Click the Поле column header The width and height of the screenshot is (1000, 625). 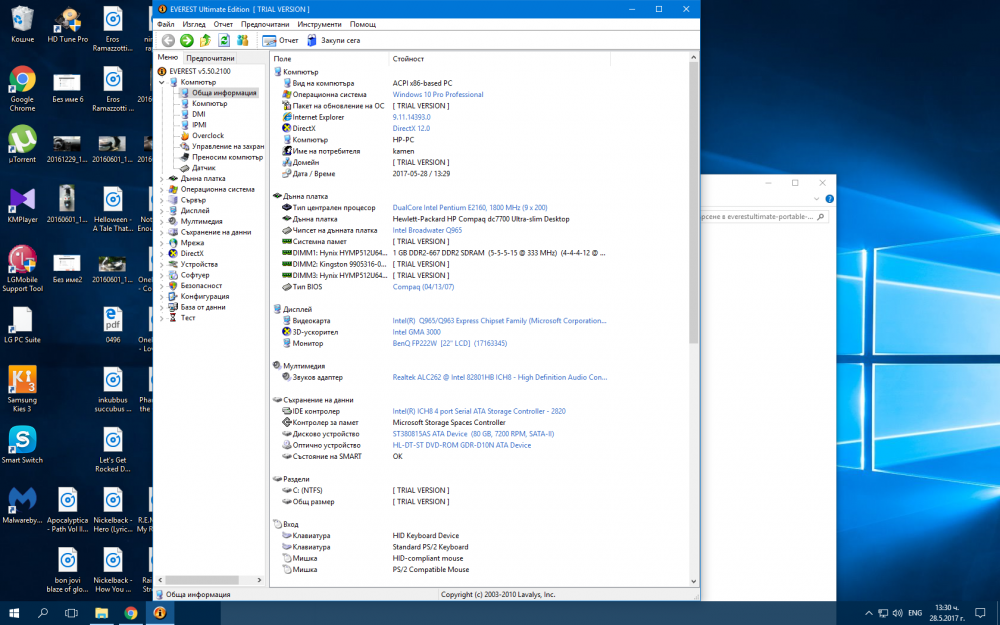pos(329,59)
